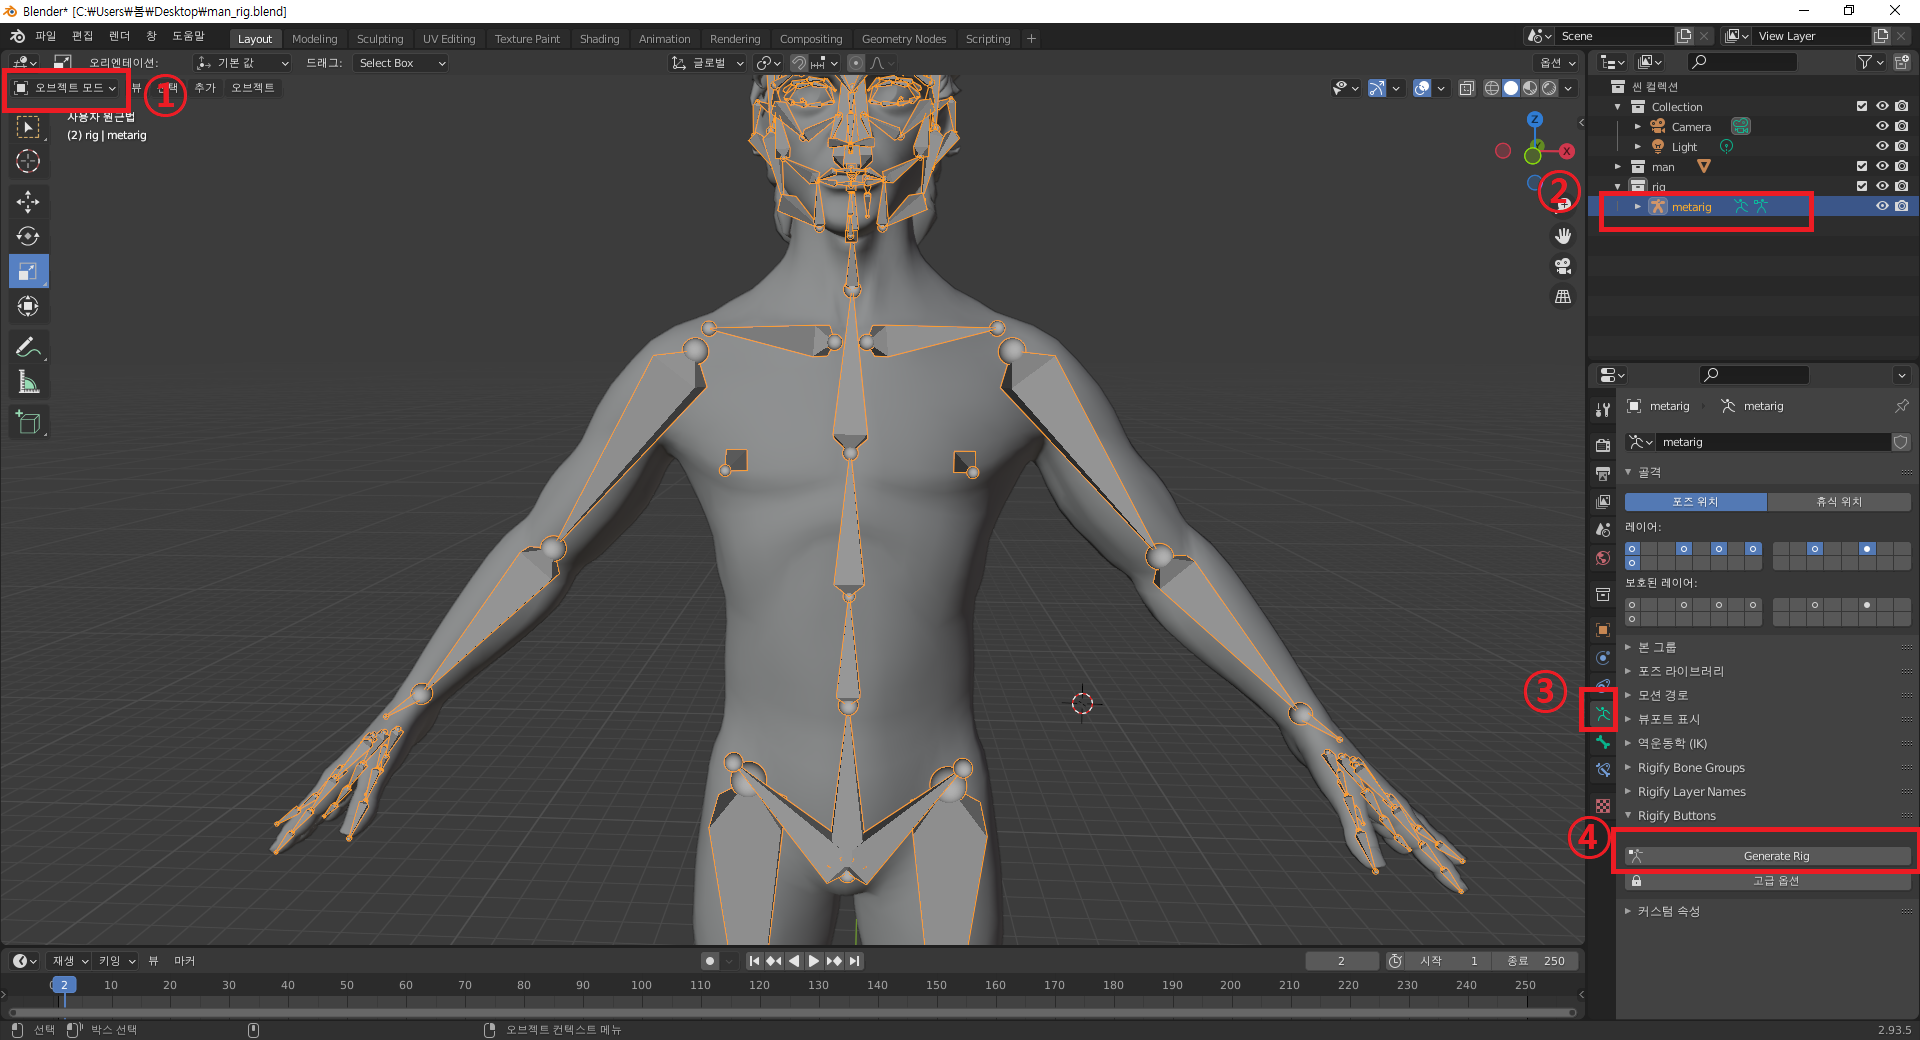
Task: Jump to the end frame in timeline
Action: (x=854, y=961)
